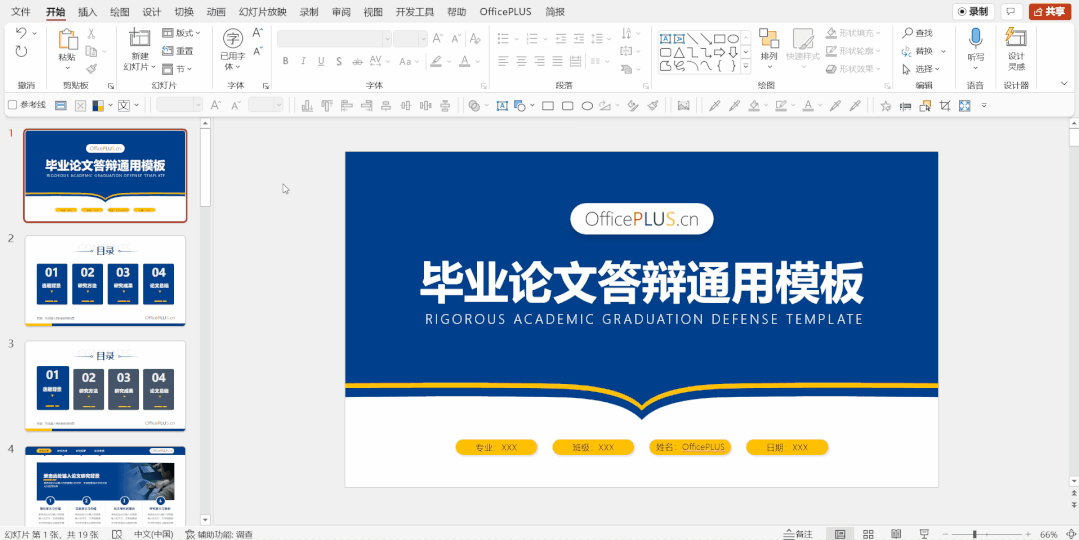Click the 设计灵感 designer icon
This screenshot has height=540, width=1079.
1015,37
